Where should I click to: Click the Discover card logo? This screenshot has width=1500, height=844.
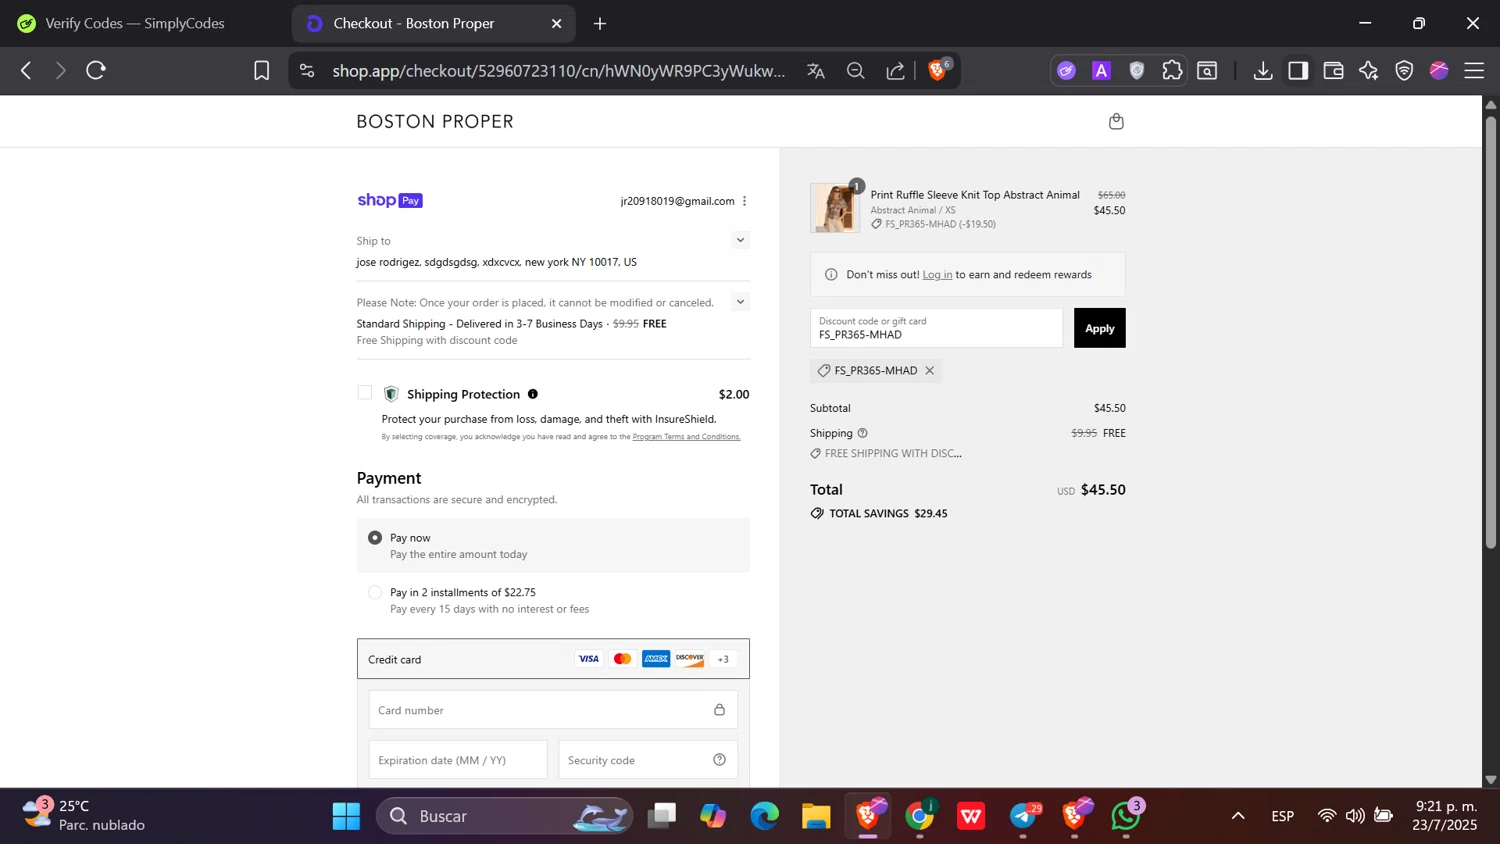(x=690, y=659)
